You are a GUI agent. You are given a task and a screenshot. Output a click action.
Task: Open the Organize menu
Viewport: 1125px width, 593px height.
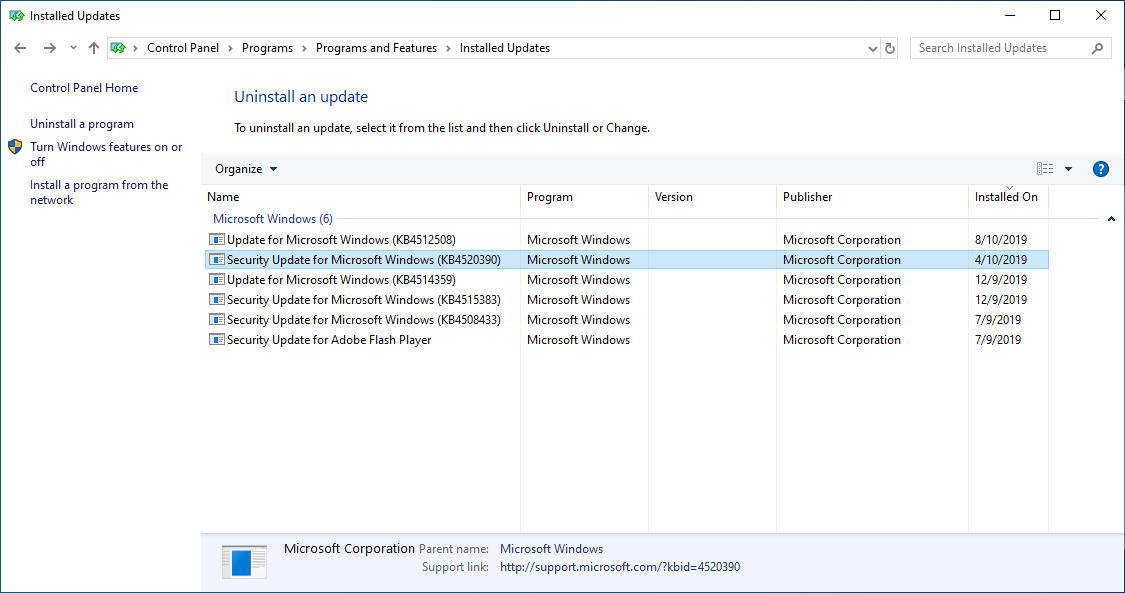click(246, 169)
